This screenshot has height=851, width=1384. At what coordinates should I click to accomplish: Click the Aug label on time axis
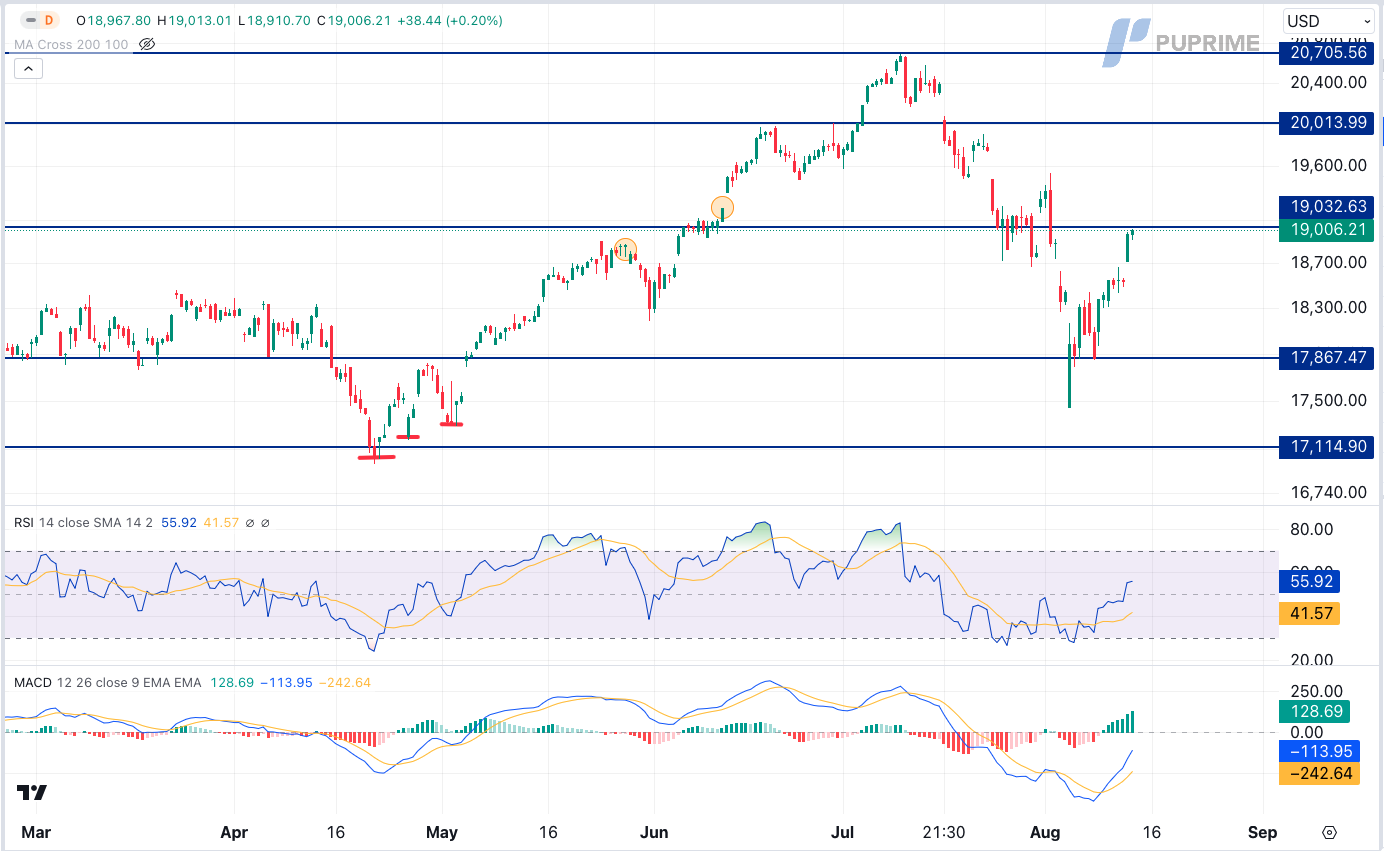[x=1044, y=832]
